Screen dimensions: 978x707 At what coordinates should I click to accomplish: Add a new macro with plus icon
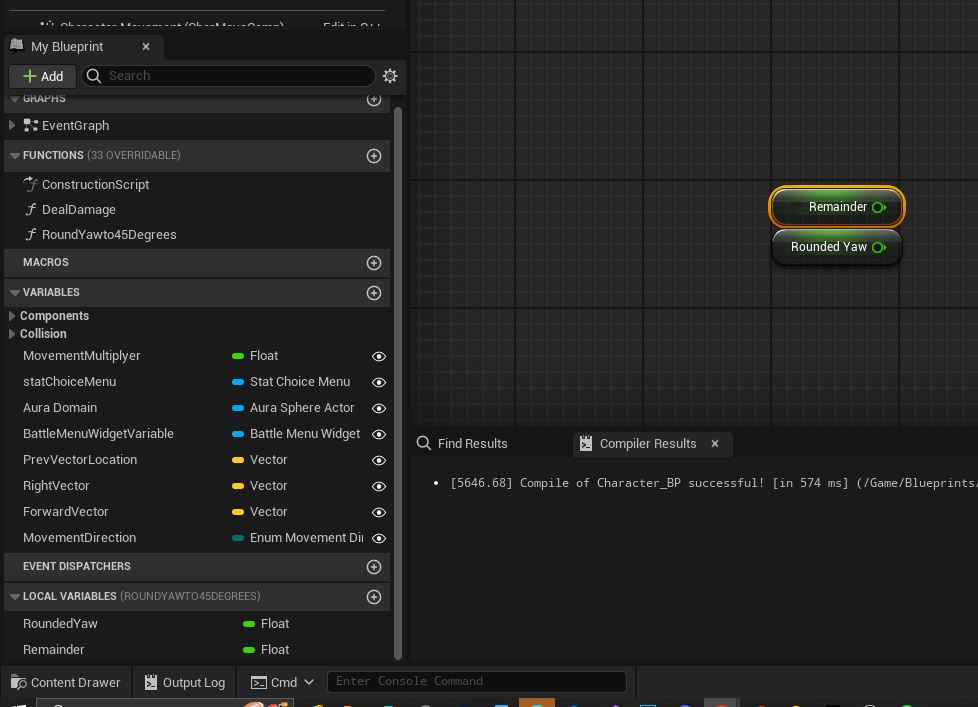(x=374, y=263)
